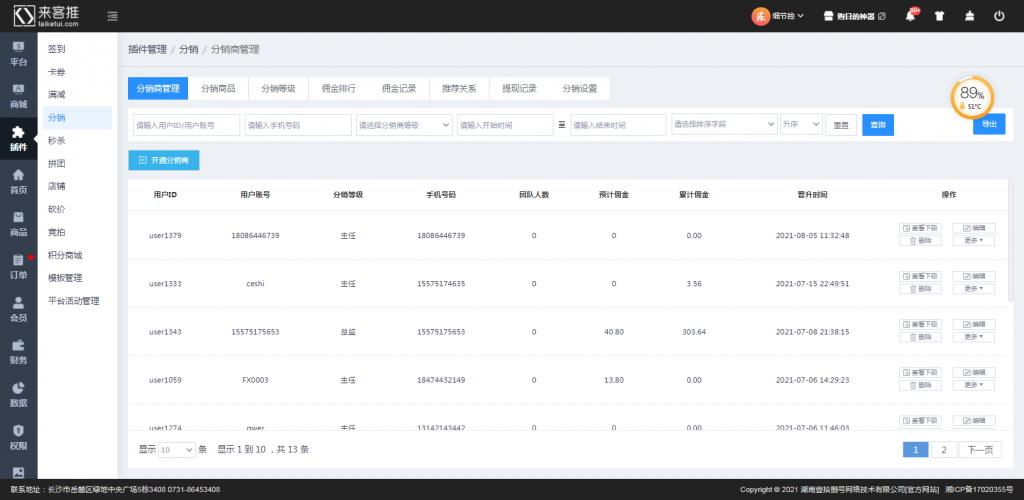This screenshot has height=500, width=1024.
Task: Switch to the 佣金记录 tab
Action: pyautogui.click(x=399, y=89)
